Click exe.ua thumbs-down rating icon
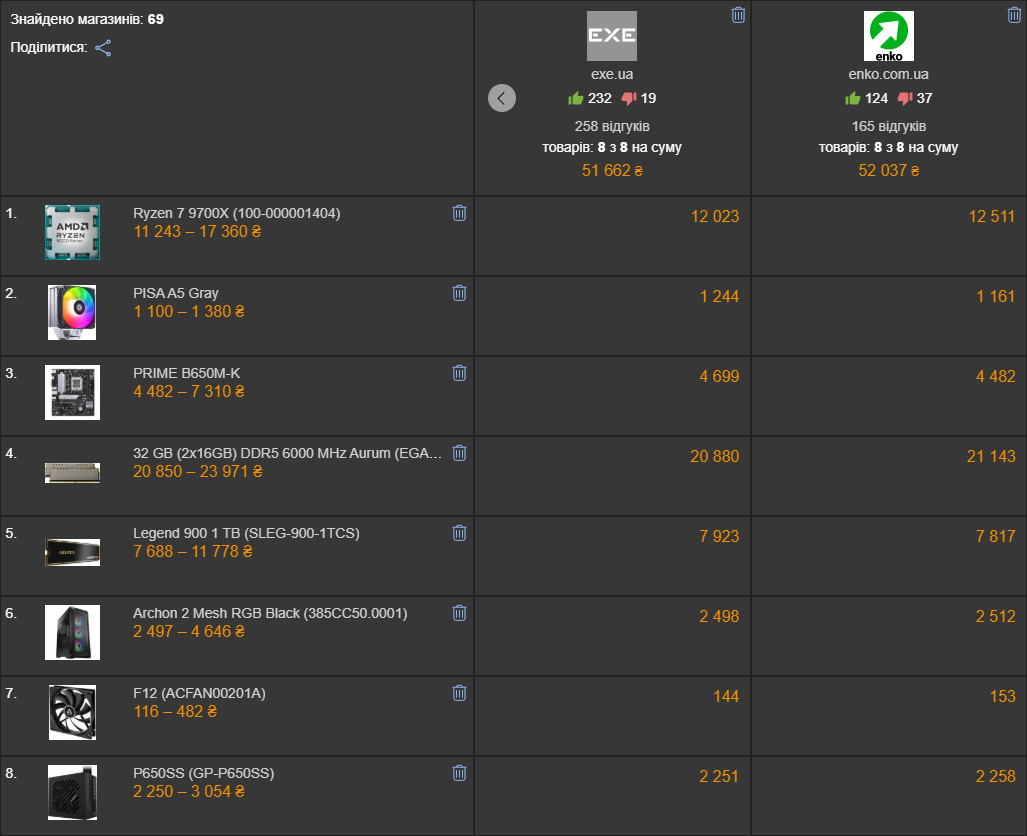 coord(629,98)
